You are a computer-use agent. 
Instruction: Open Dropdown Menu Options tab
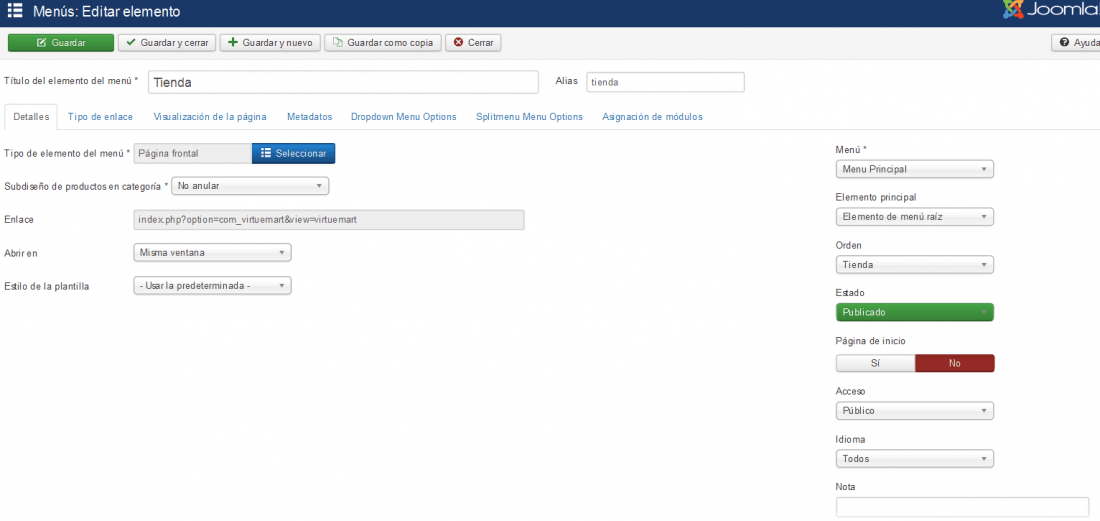403,117
